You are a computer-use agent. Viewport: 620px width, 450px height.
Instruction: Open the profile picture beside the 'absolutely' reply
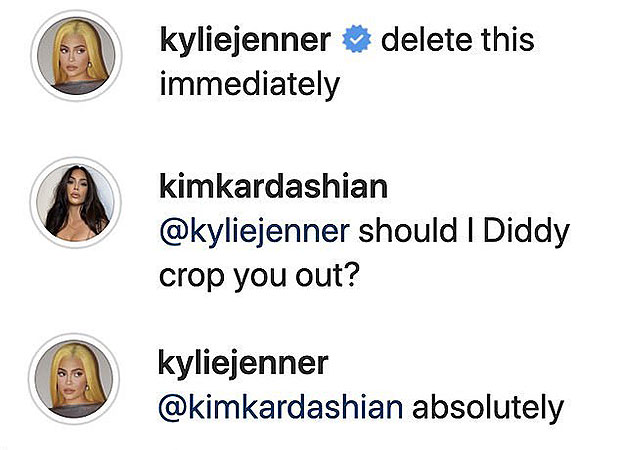coord(74,379)
